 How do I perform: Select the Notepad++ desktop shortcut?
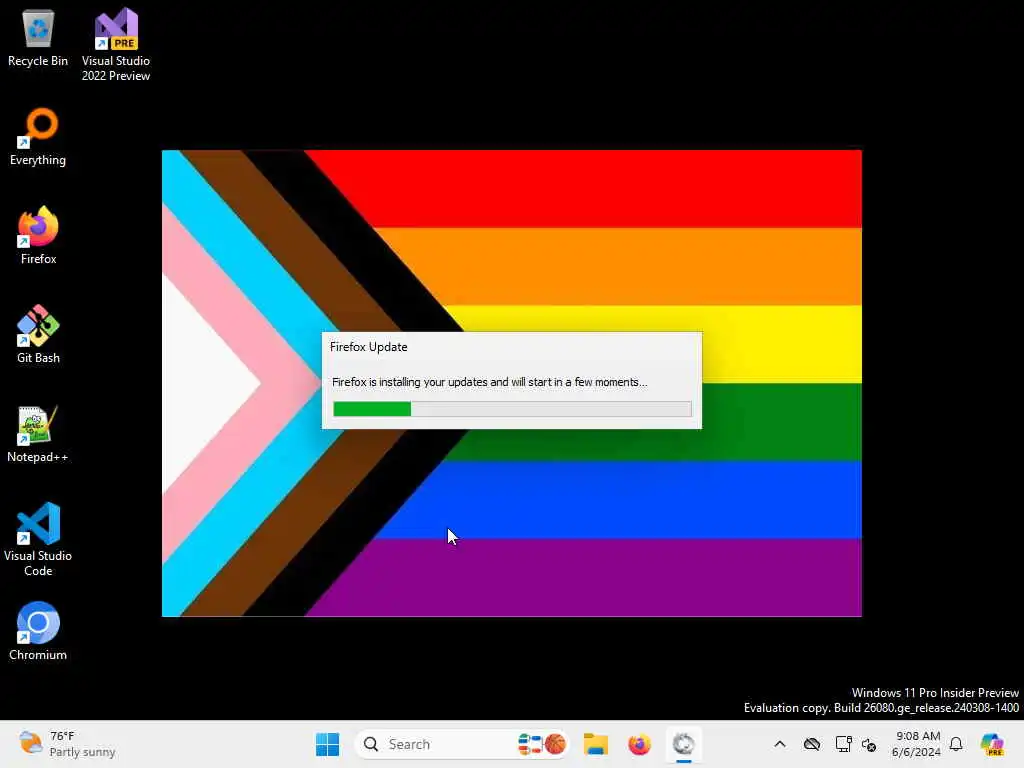(x=38, y=434)
